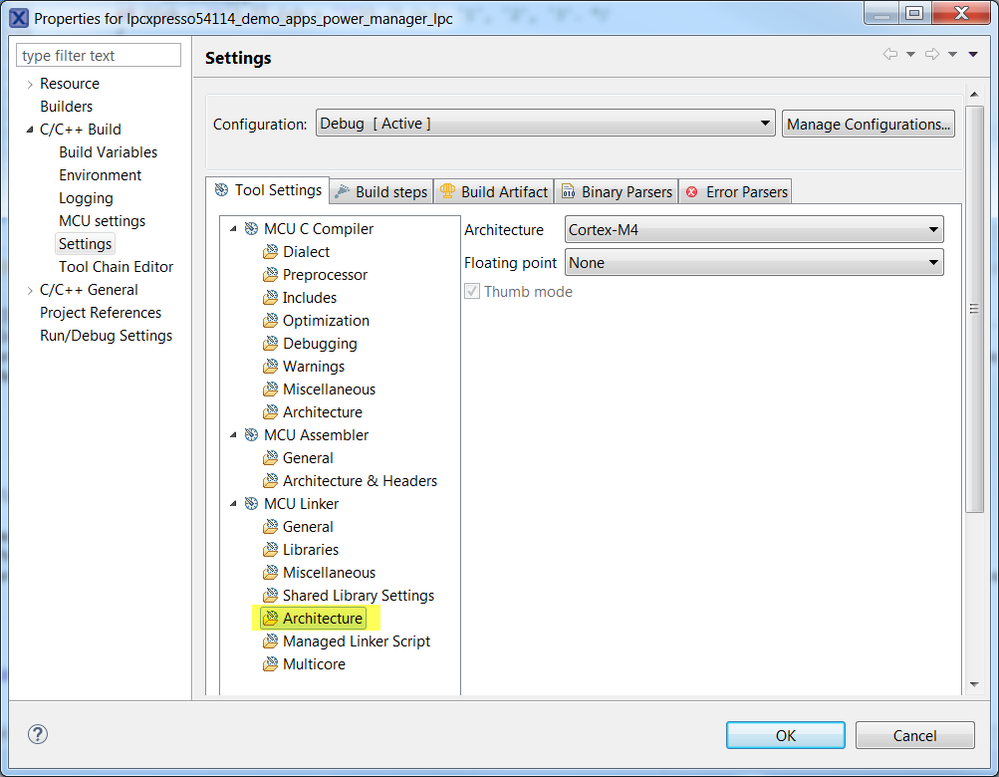The height and width of the screenshot is (777, 999).
Task: Click the Cancel button
Action: (x=915, y=736)
